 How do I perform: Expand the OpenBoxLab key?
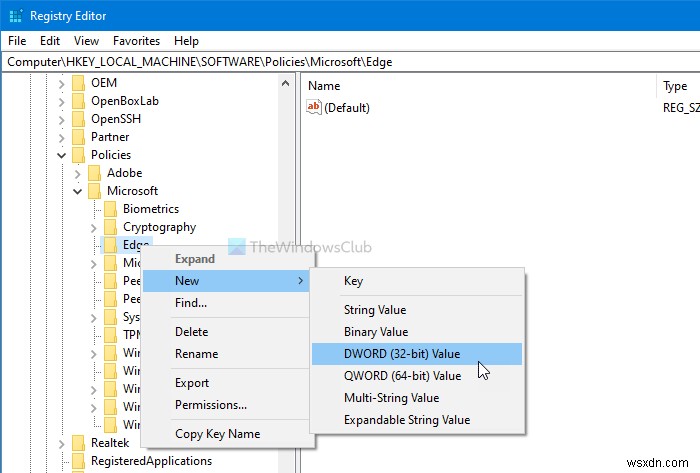point(62,102)
